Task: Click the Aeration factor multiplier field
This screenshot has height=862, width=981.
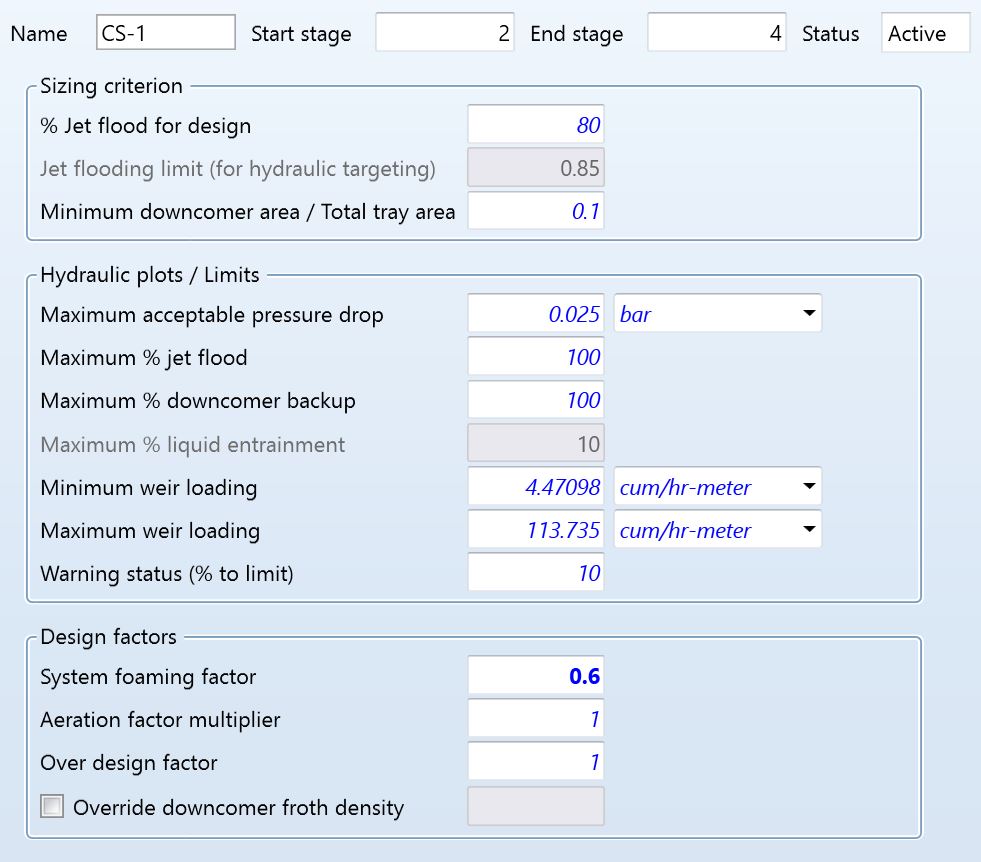Action: (x=536, y=720)
